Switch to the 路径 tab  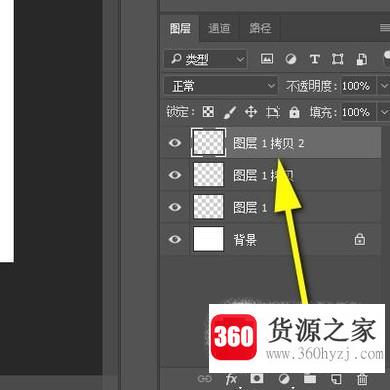tap(260, 28)
